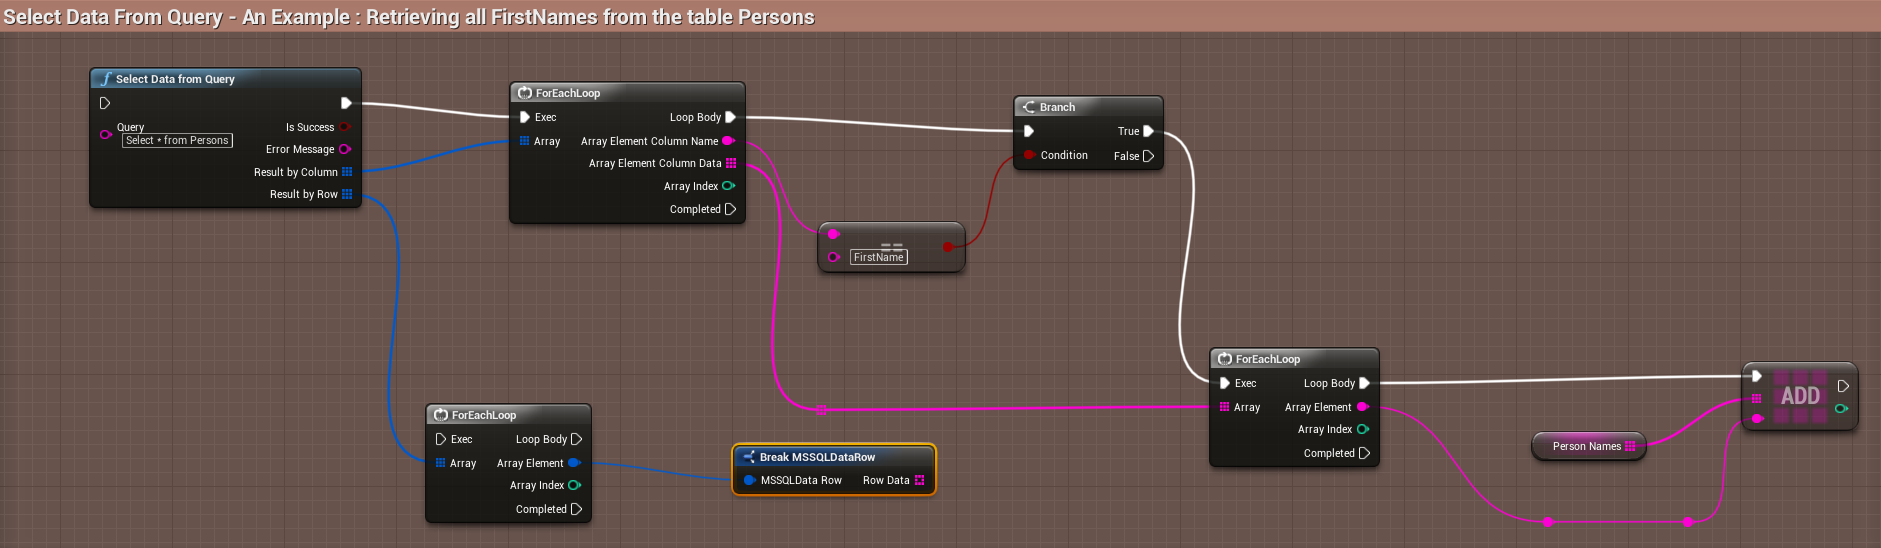Viewport: 1881px width, 548px height.
Task: Click the red boolean output pin on equals node
Action: point(948,246)
